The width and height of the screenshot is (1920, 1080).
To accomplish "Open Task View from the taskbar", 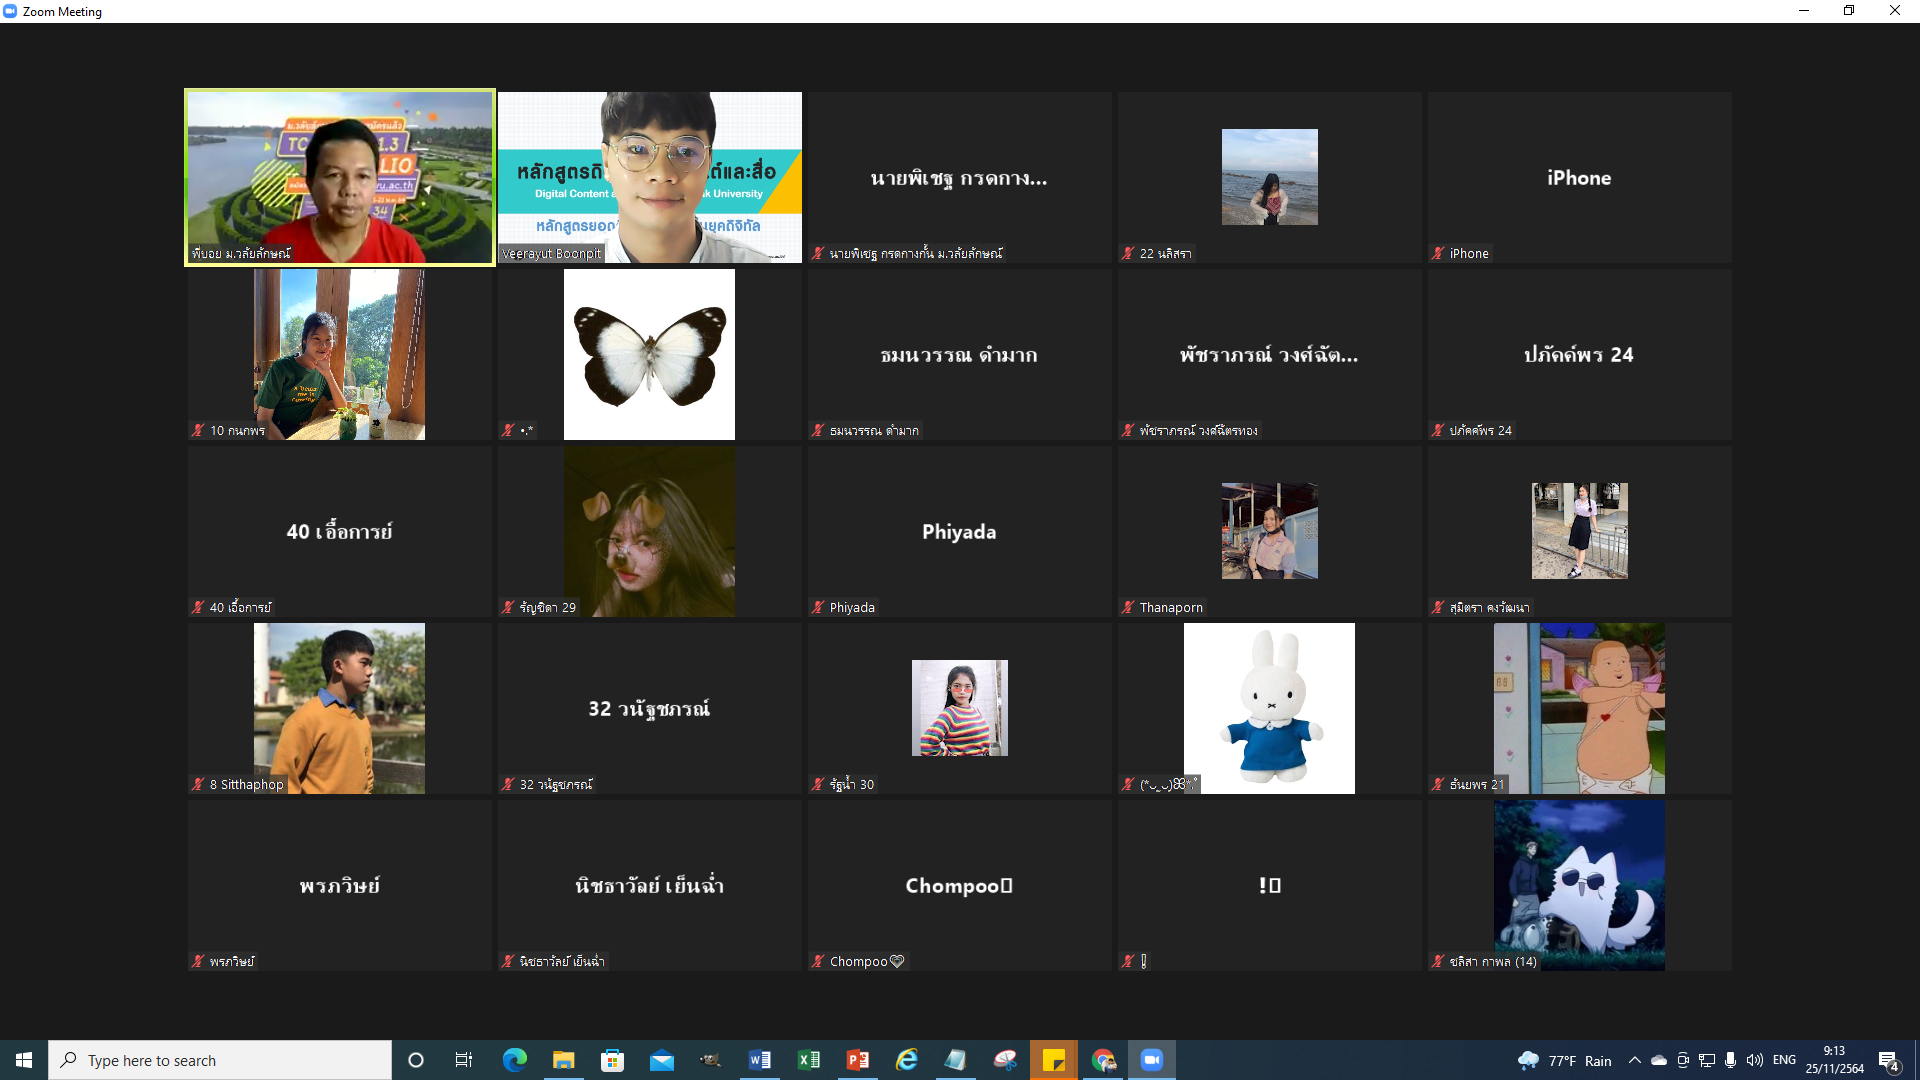I will click(464, 1060).
